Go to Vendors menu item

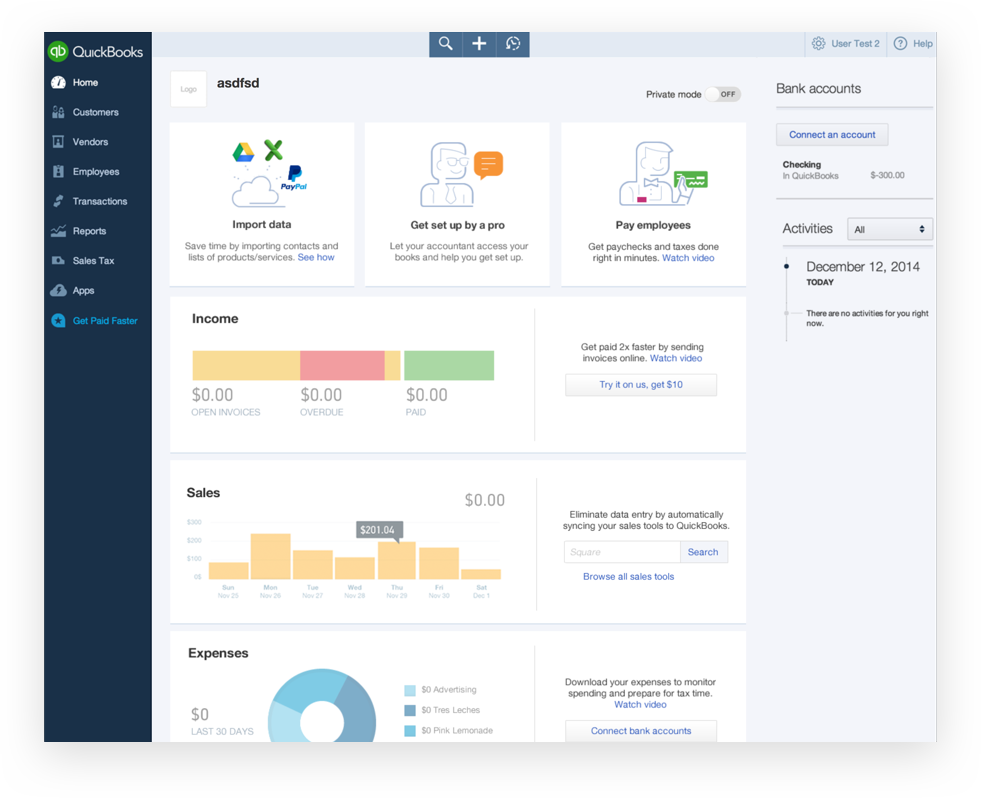point(90,142)
